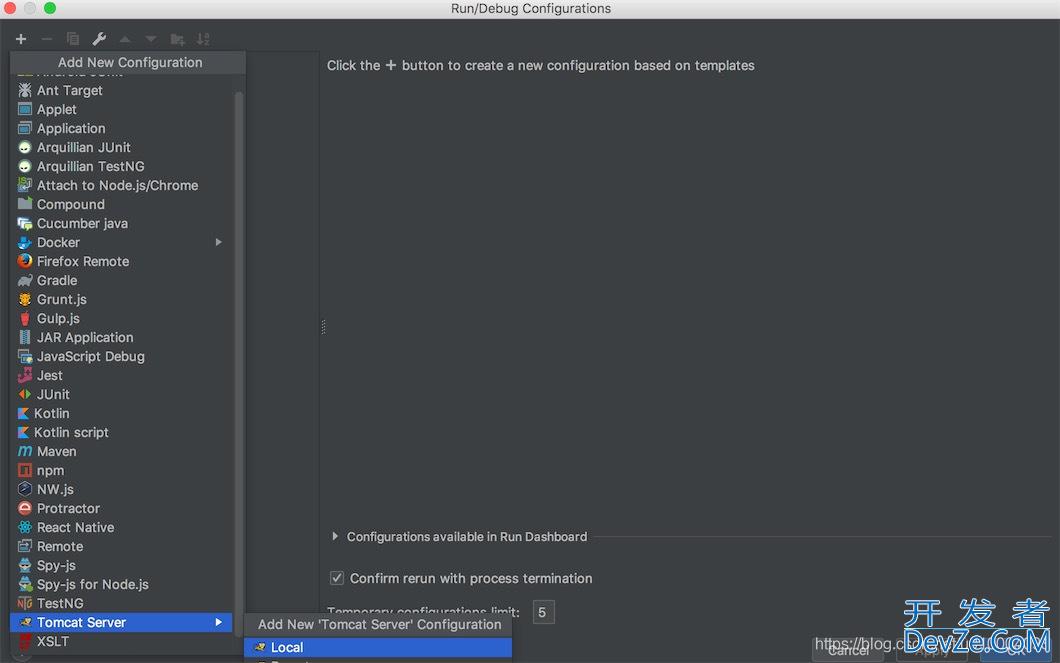
Task: Click the Spy-js spy icon
Action: pyautogui.click(x=25, y=565)
